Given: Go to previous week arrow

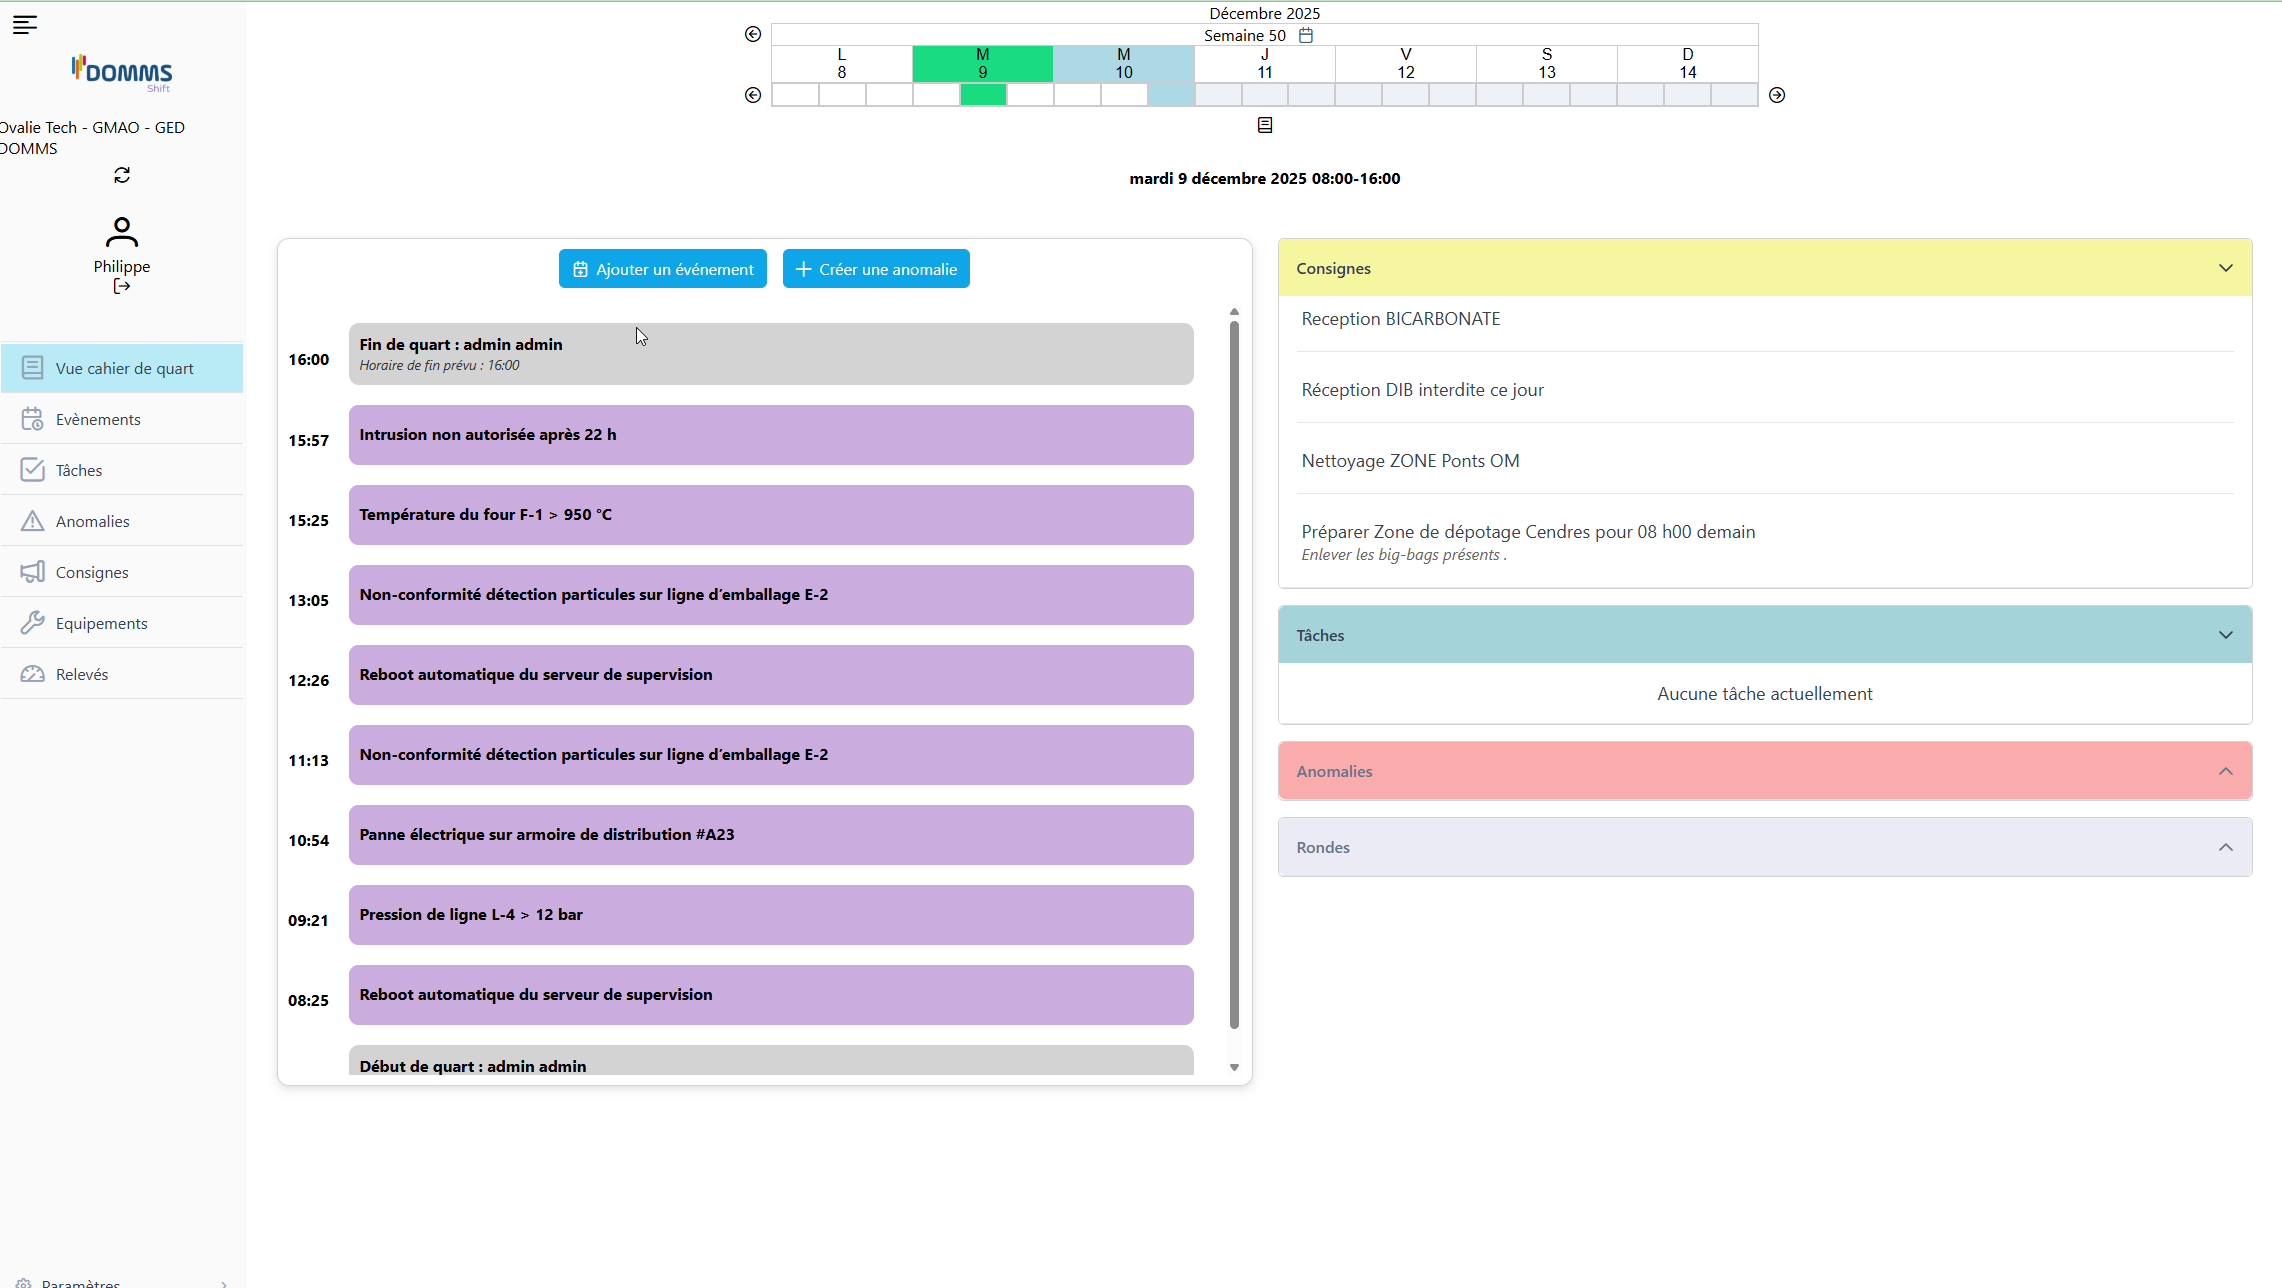Looking at the screenshot, I should 753,34.
